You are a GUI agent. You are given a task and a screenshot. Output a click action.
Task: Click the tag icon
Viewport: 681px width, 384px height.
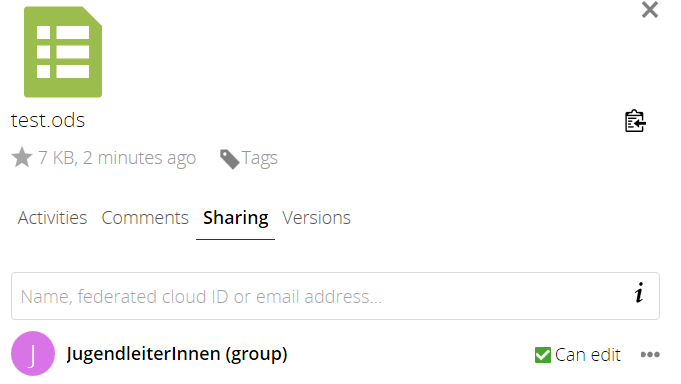click(x=229, y=159)
